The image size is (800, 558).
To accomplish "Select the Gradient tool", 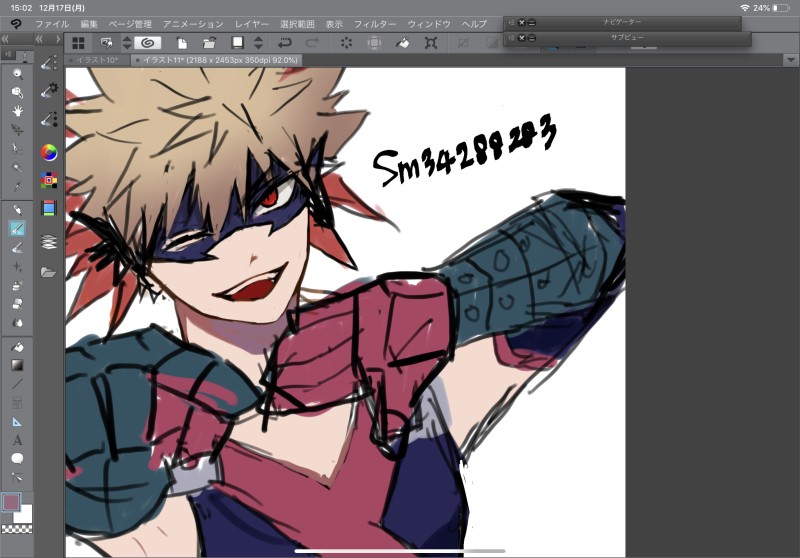I will click(x=17, y=365).
